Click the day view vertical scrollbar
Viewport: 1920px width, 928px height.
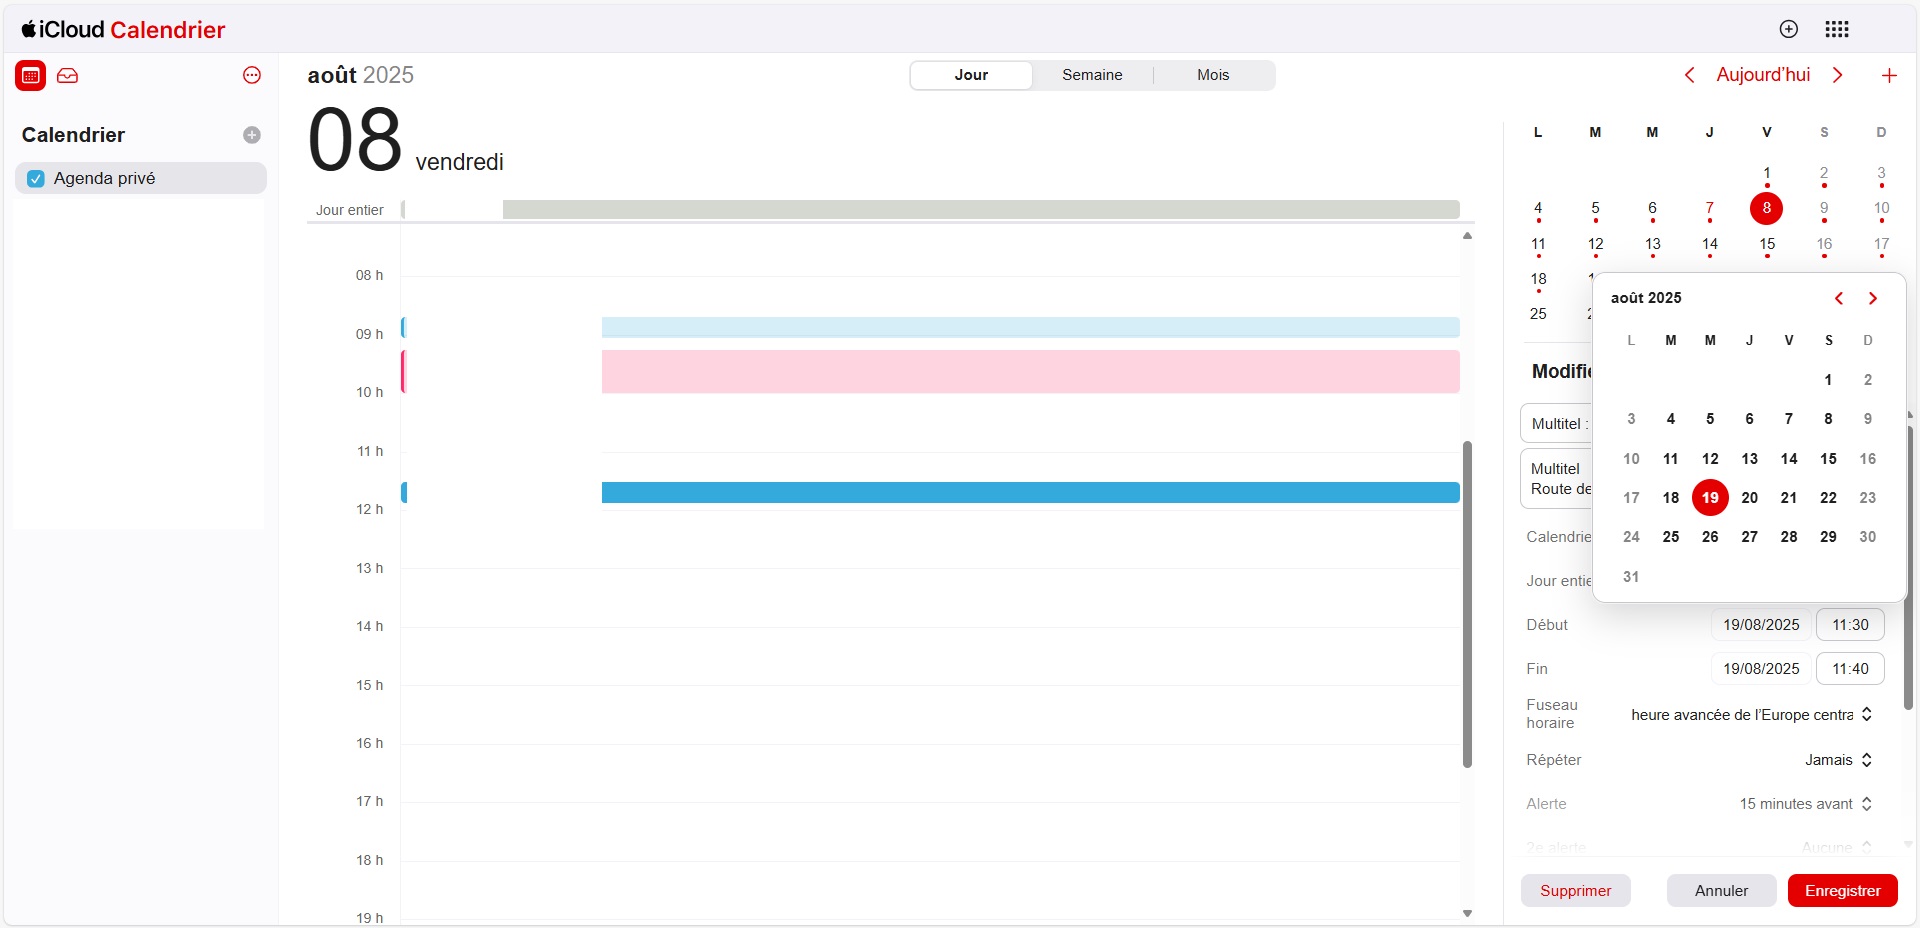pos(1467,604)
